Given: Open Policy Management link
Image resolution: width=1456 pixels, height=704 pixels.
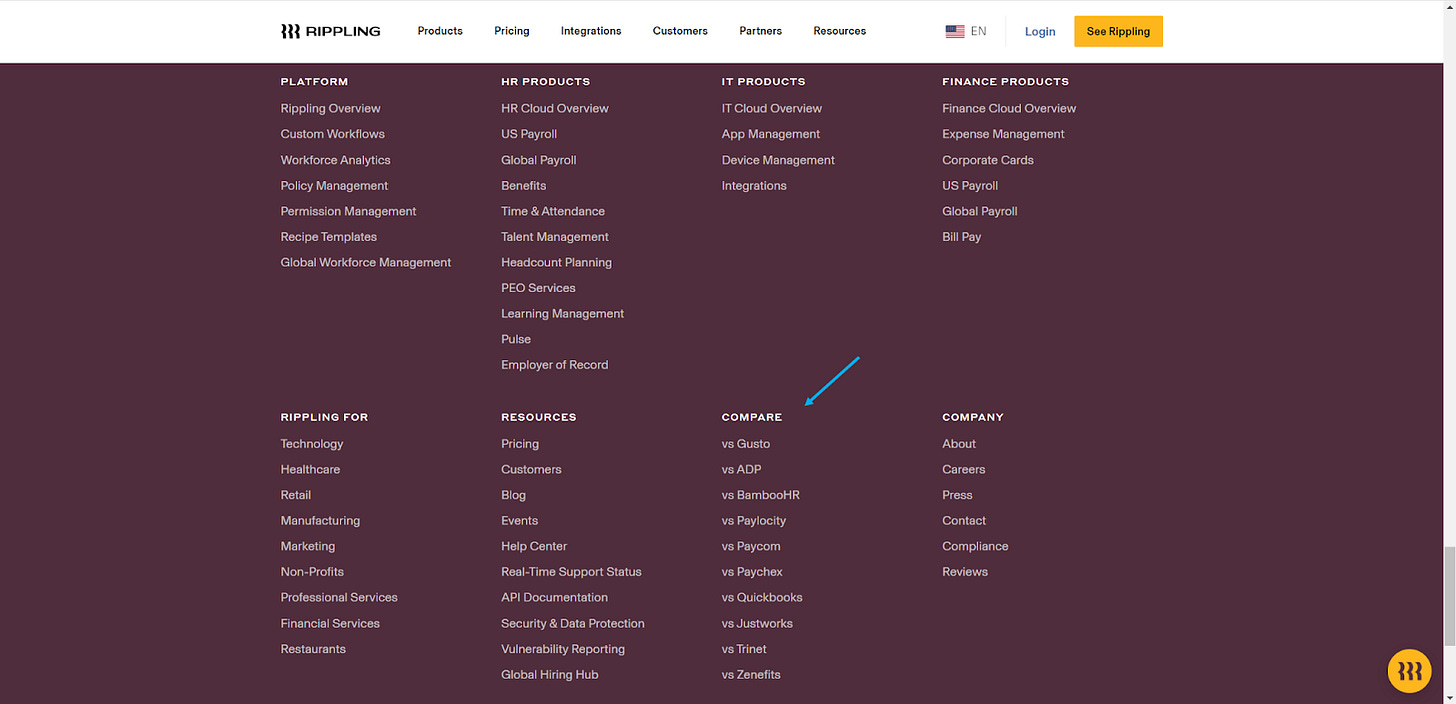Looking at the screenshot, I should (334, 186).
